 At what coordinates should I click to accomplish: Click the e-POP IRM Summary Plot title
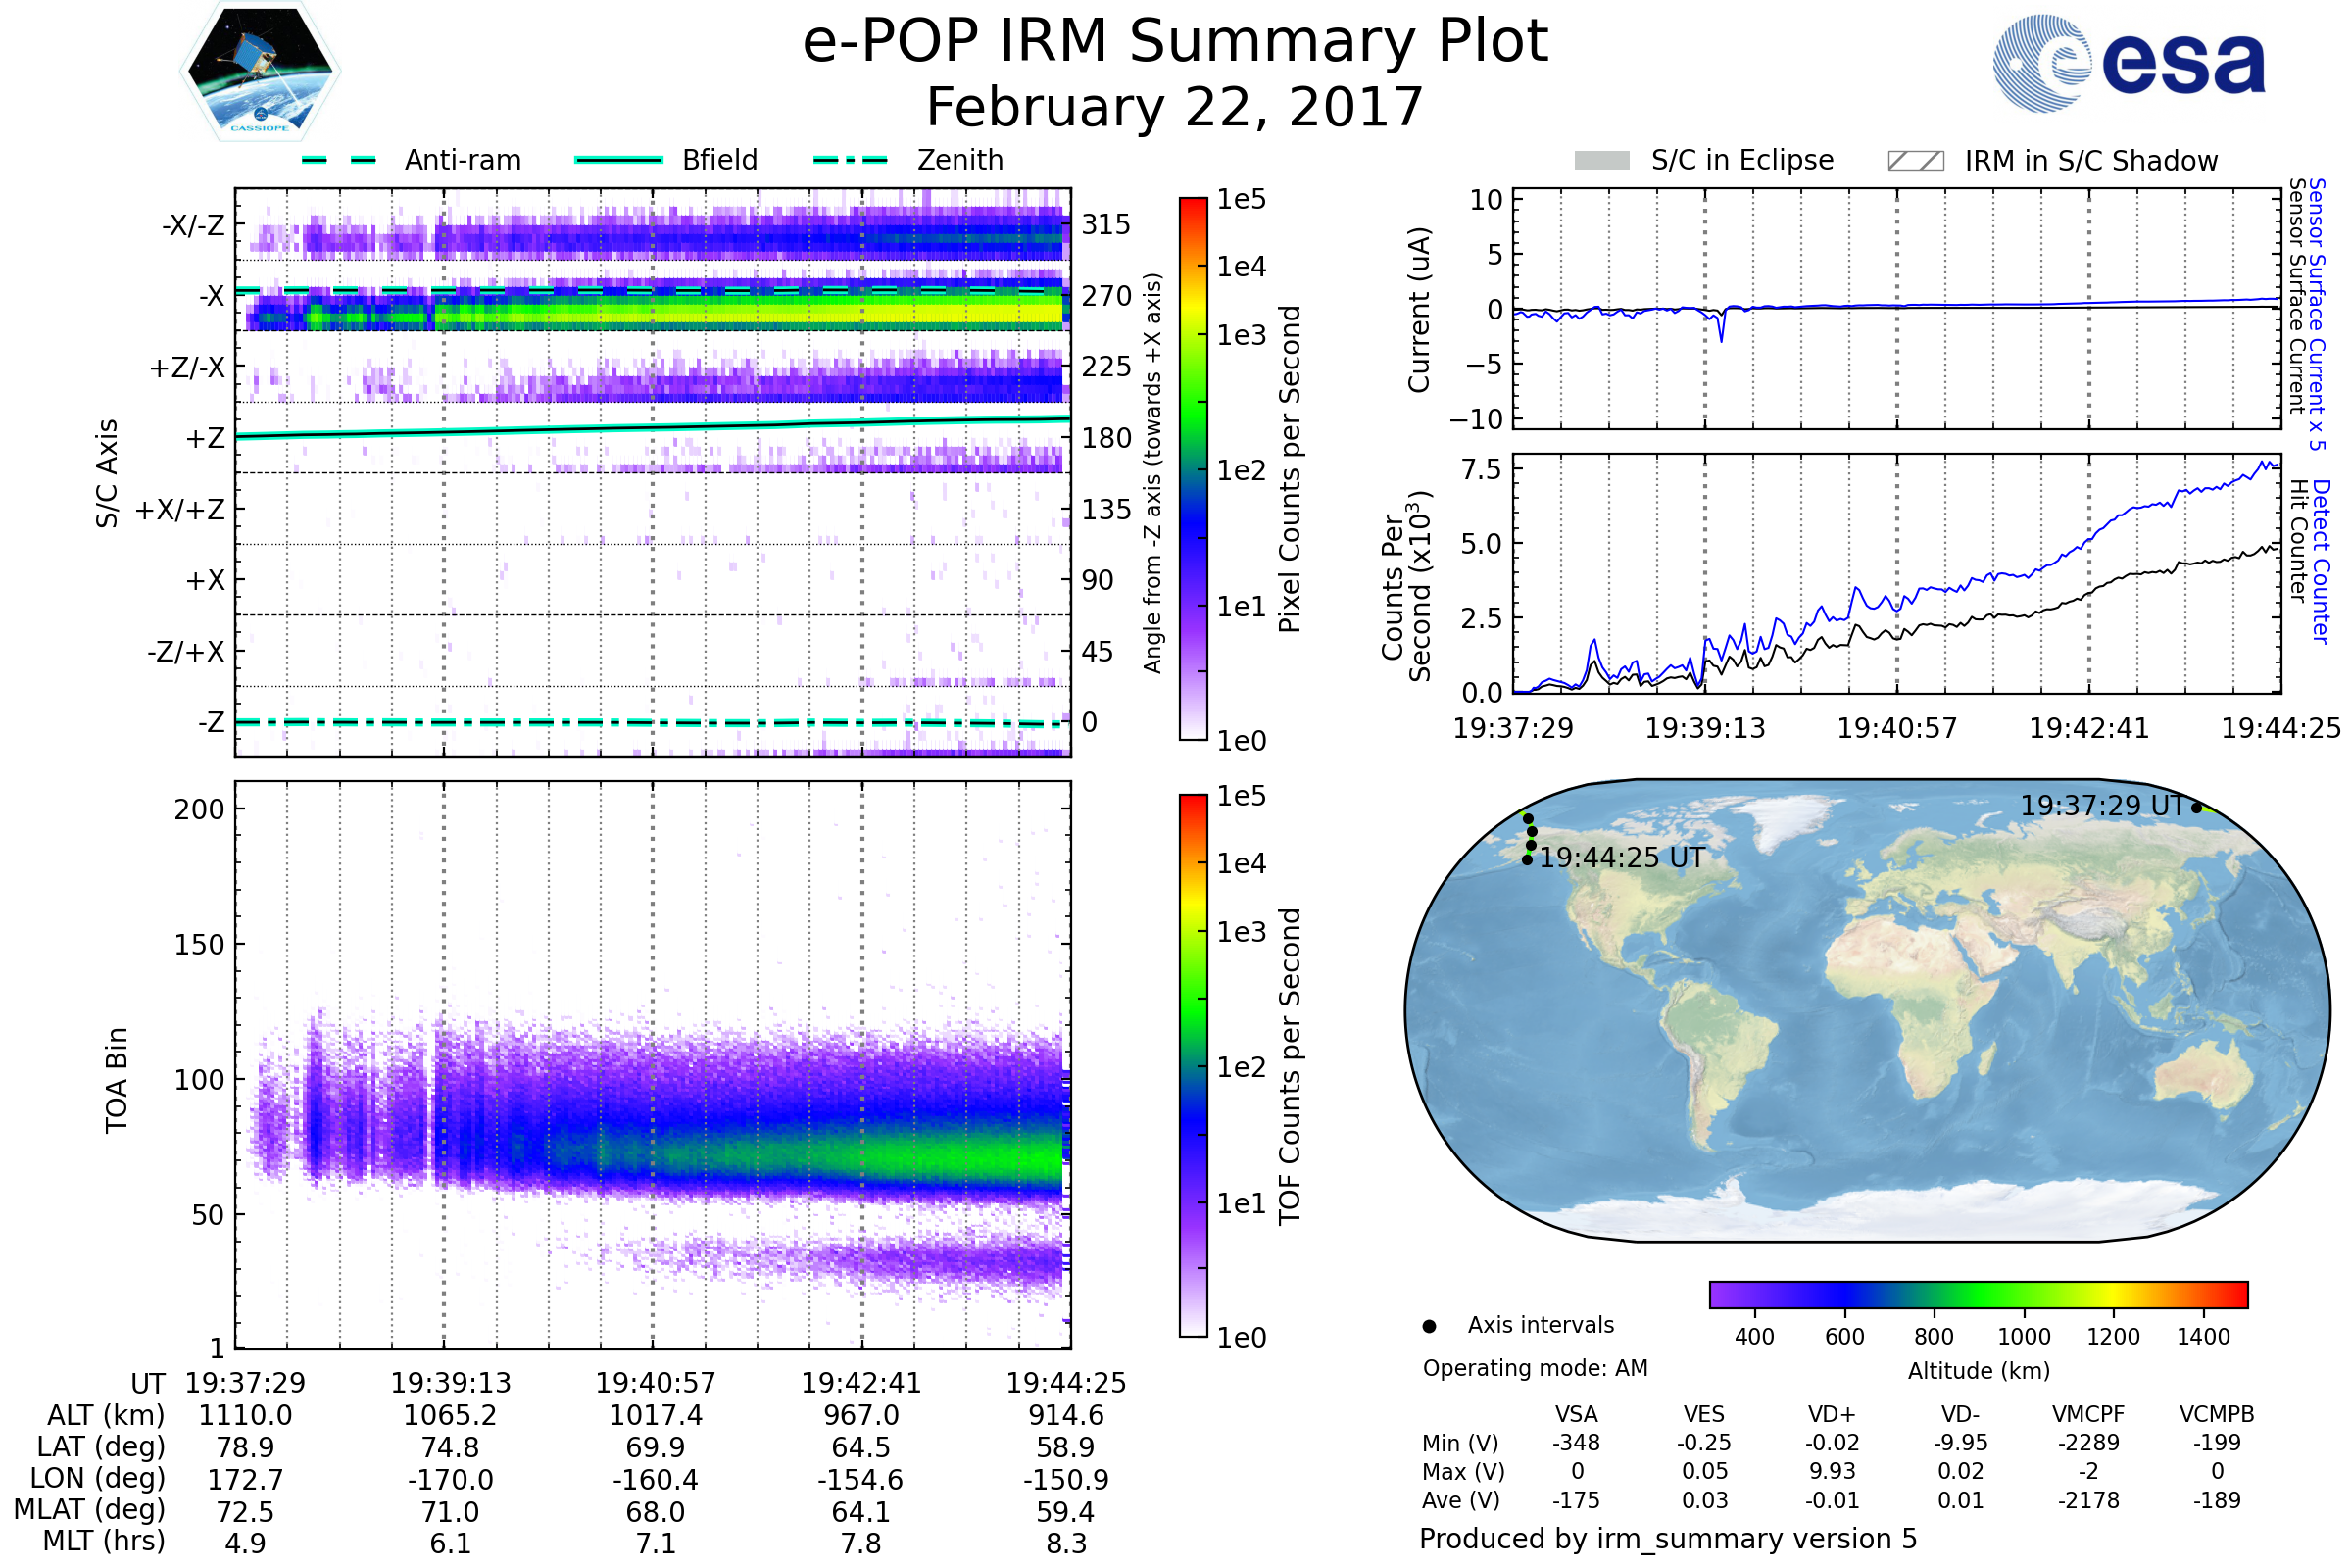coord(1175,42)
